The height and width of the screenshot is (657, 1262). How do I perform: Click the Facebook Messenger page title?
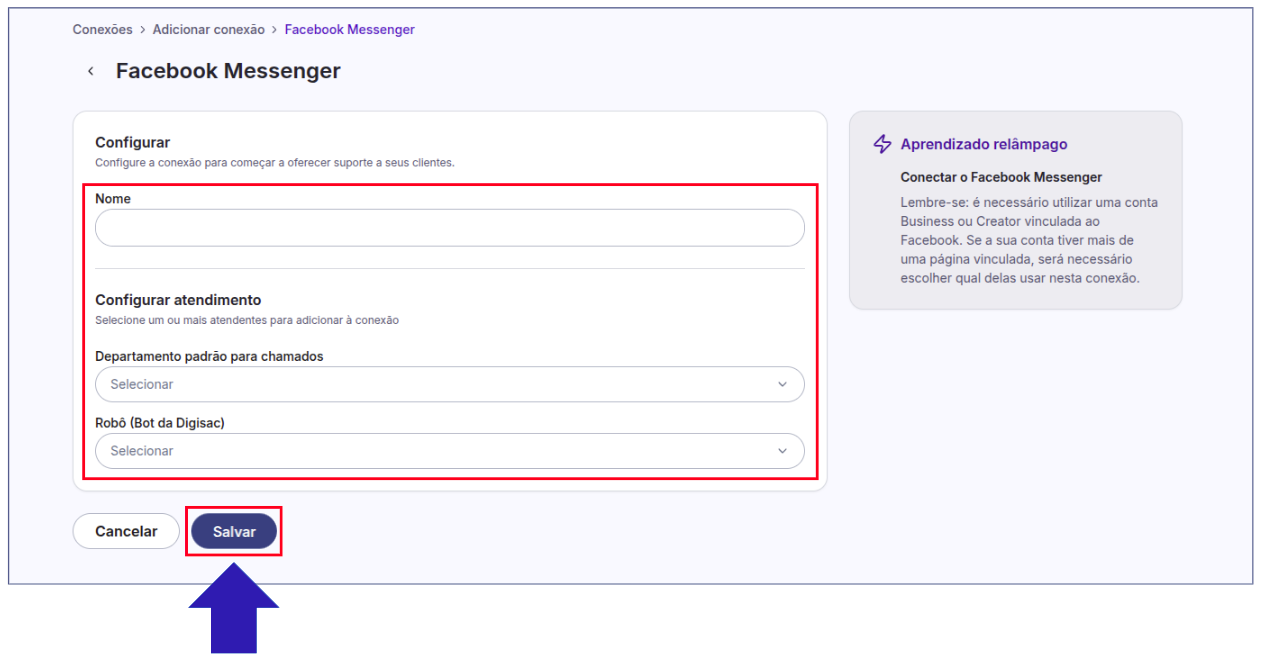[228, 71]
